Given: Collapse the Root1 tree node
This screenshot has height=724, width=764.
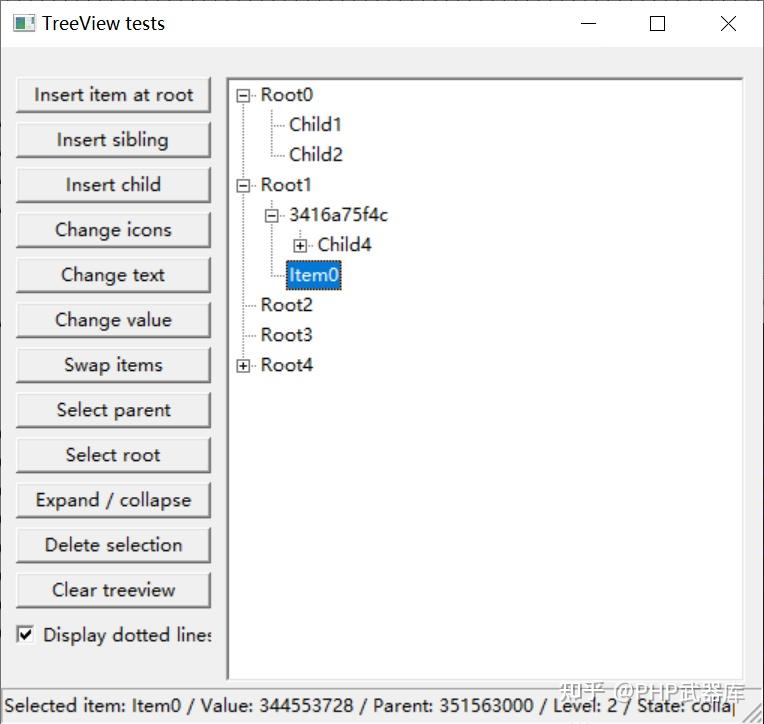Looking at the screenshot, I should [243, 186].
